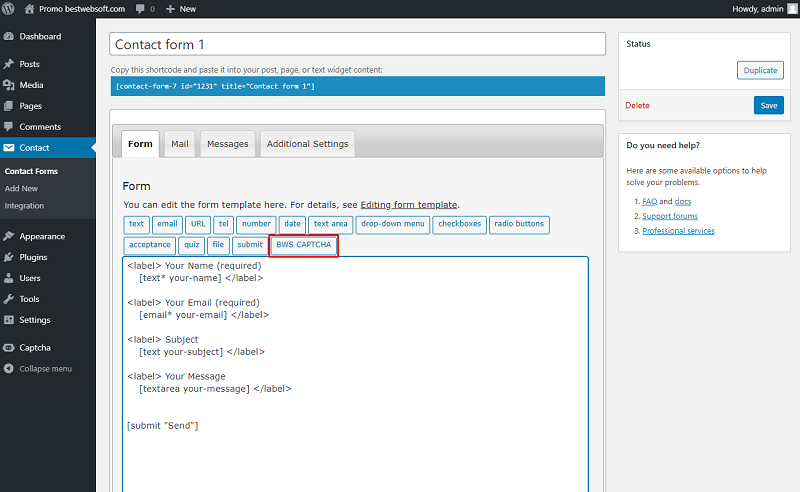Open the FAQ help link
800x492 pixels.
649,201
